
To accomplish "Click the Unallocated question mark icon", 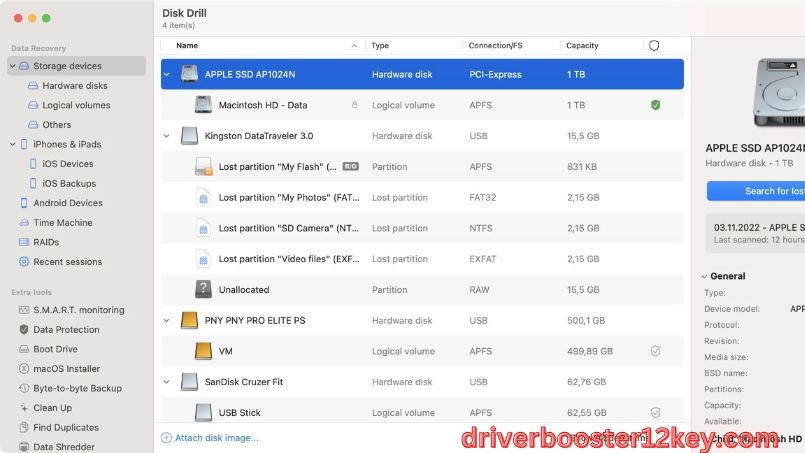I will click(203, 289).
